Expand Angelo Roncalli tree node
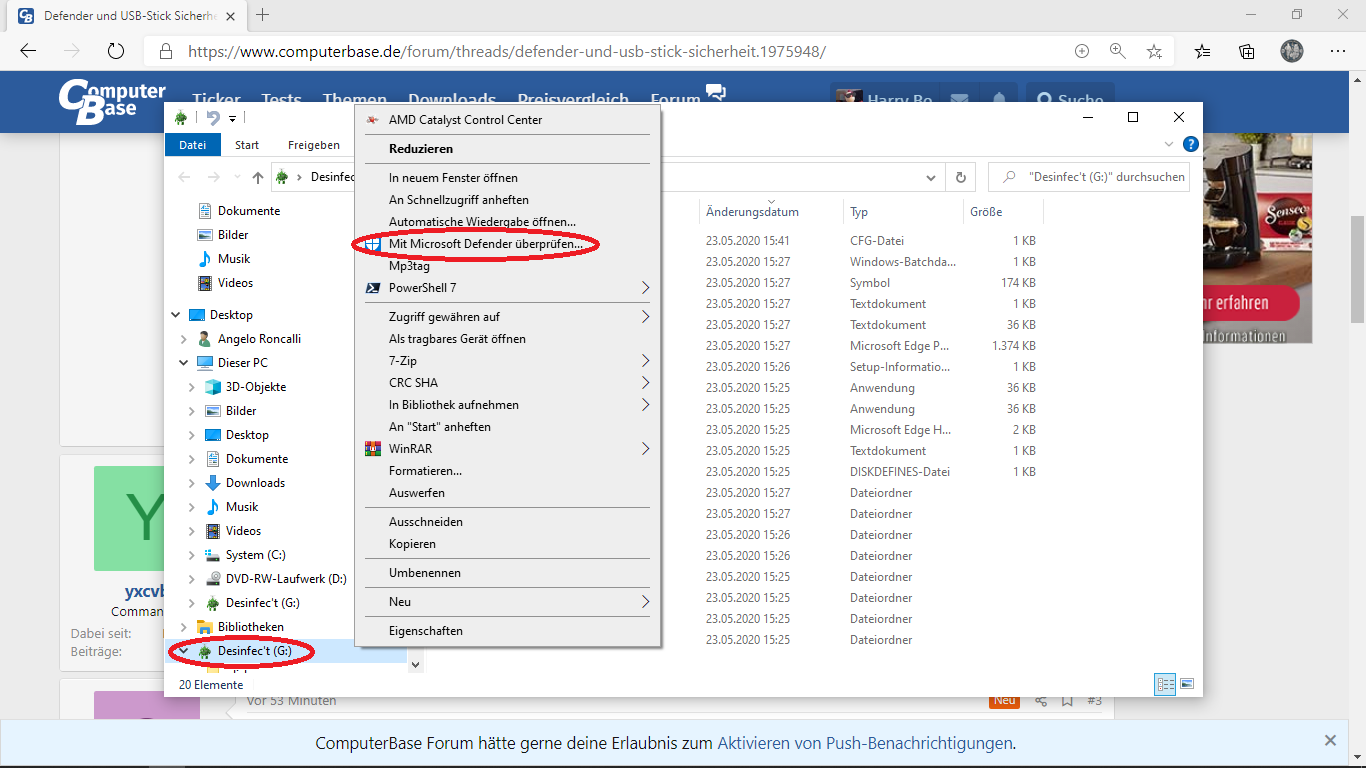1366x768 pixels. (184, 339)
